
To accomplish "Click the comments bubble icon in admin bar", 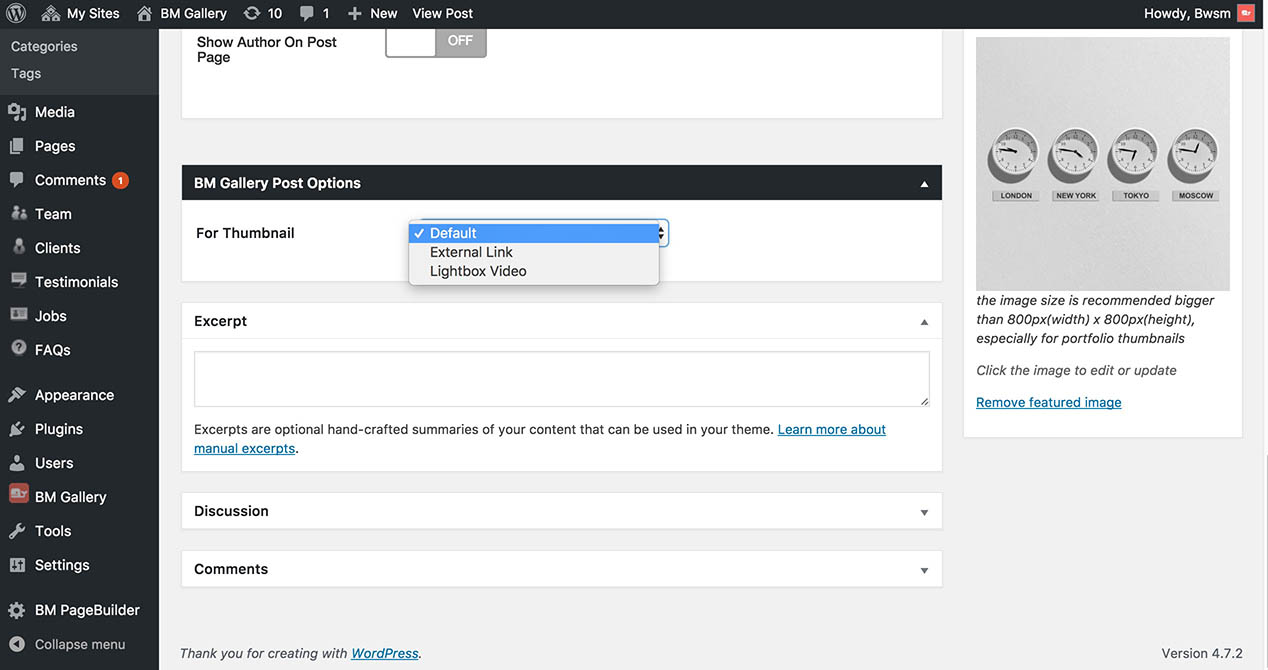I will (x=307, y=13).
